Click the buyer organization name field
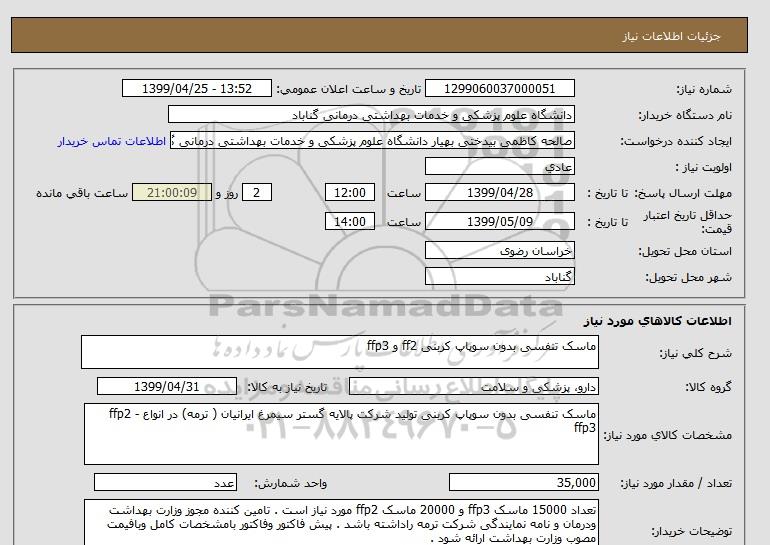This screenshot has height=545, width=770. (371, 115)
